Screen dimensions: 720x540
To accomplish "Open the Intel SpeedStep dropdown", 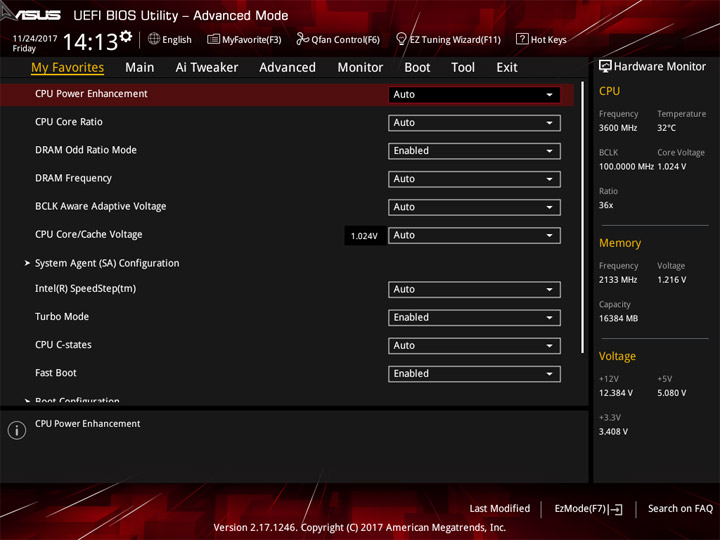I will pos(474,290).
